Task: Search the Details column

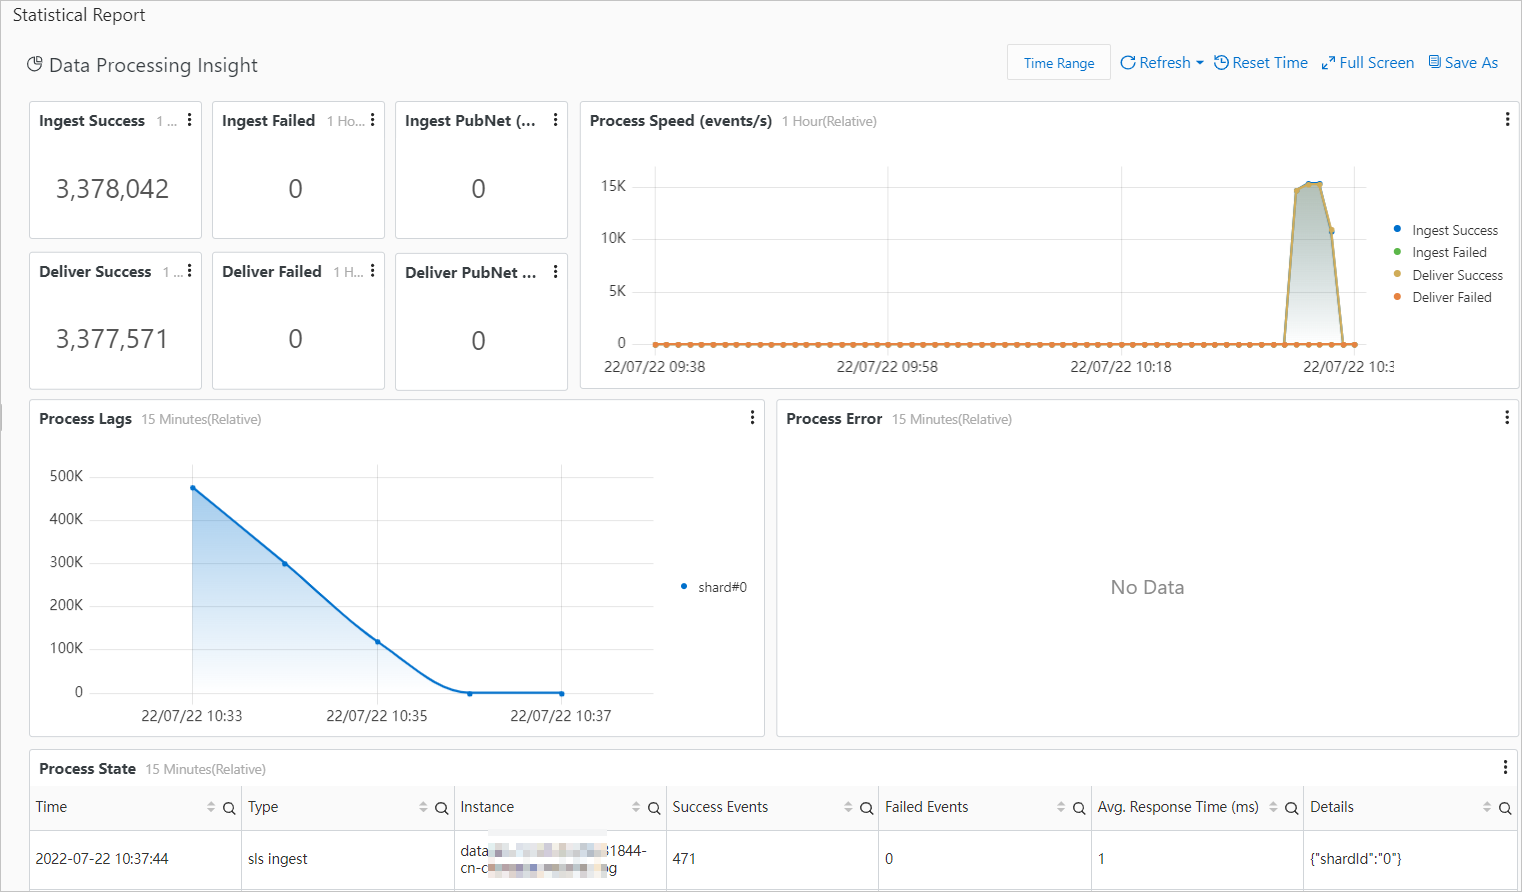Action: coord(1505,808)
